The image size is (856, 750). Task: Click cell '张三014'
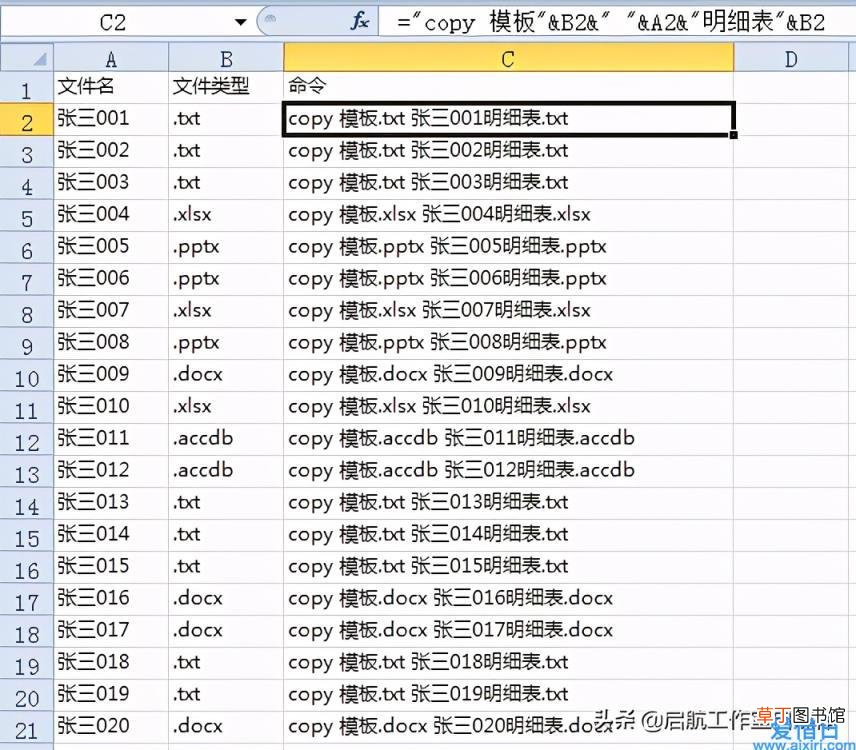pos(111,535)
